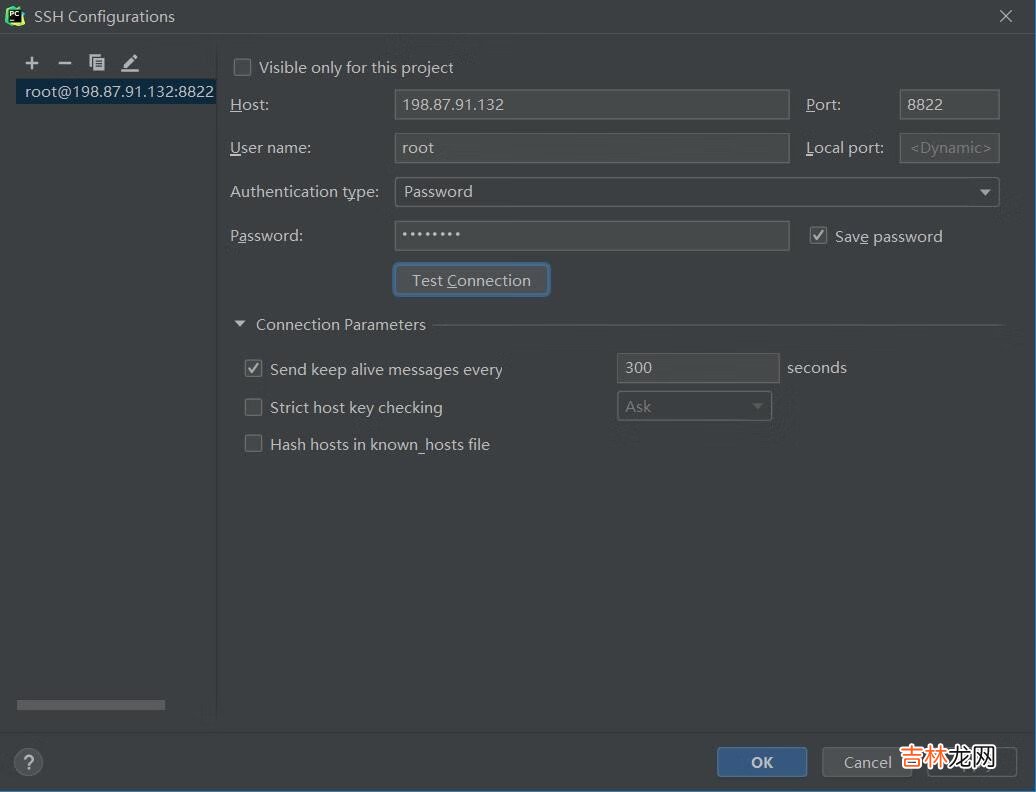This screenshot has width=1036, height=792.
Task: Open help with the question mark icon
Action: tap(29, 762)
